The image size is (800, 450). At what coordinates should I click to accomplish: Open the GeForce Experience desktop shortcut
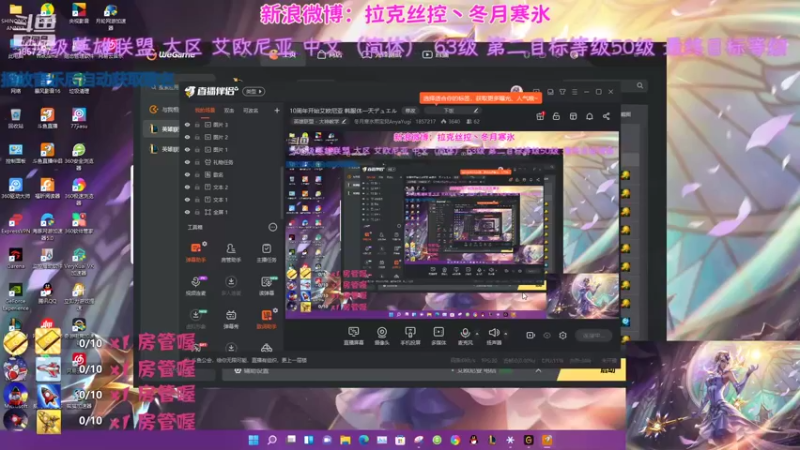(15, 296)
